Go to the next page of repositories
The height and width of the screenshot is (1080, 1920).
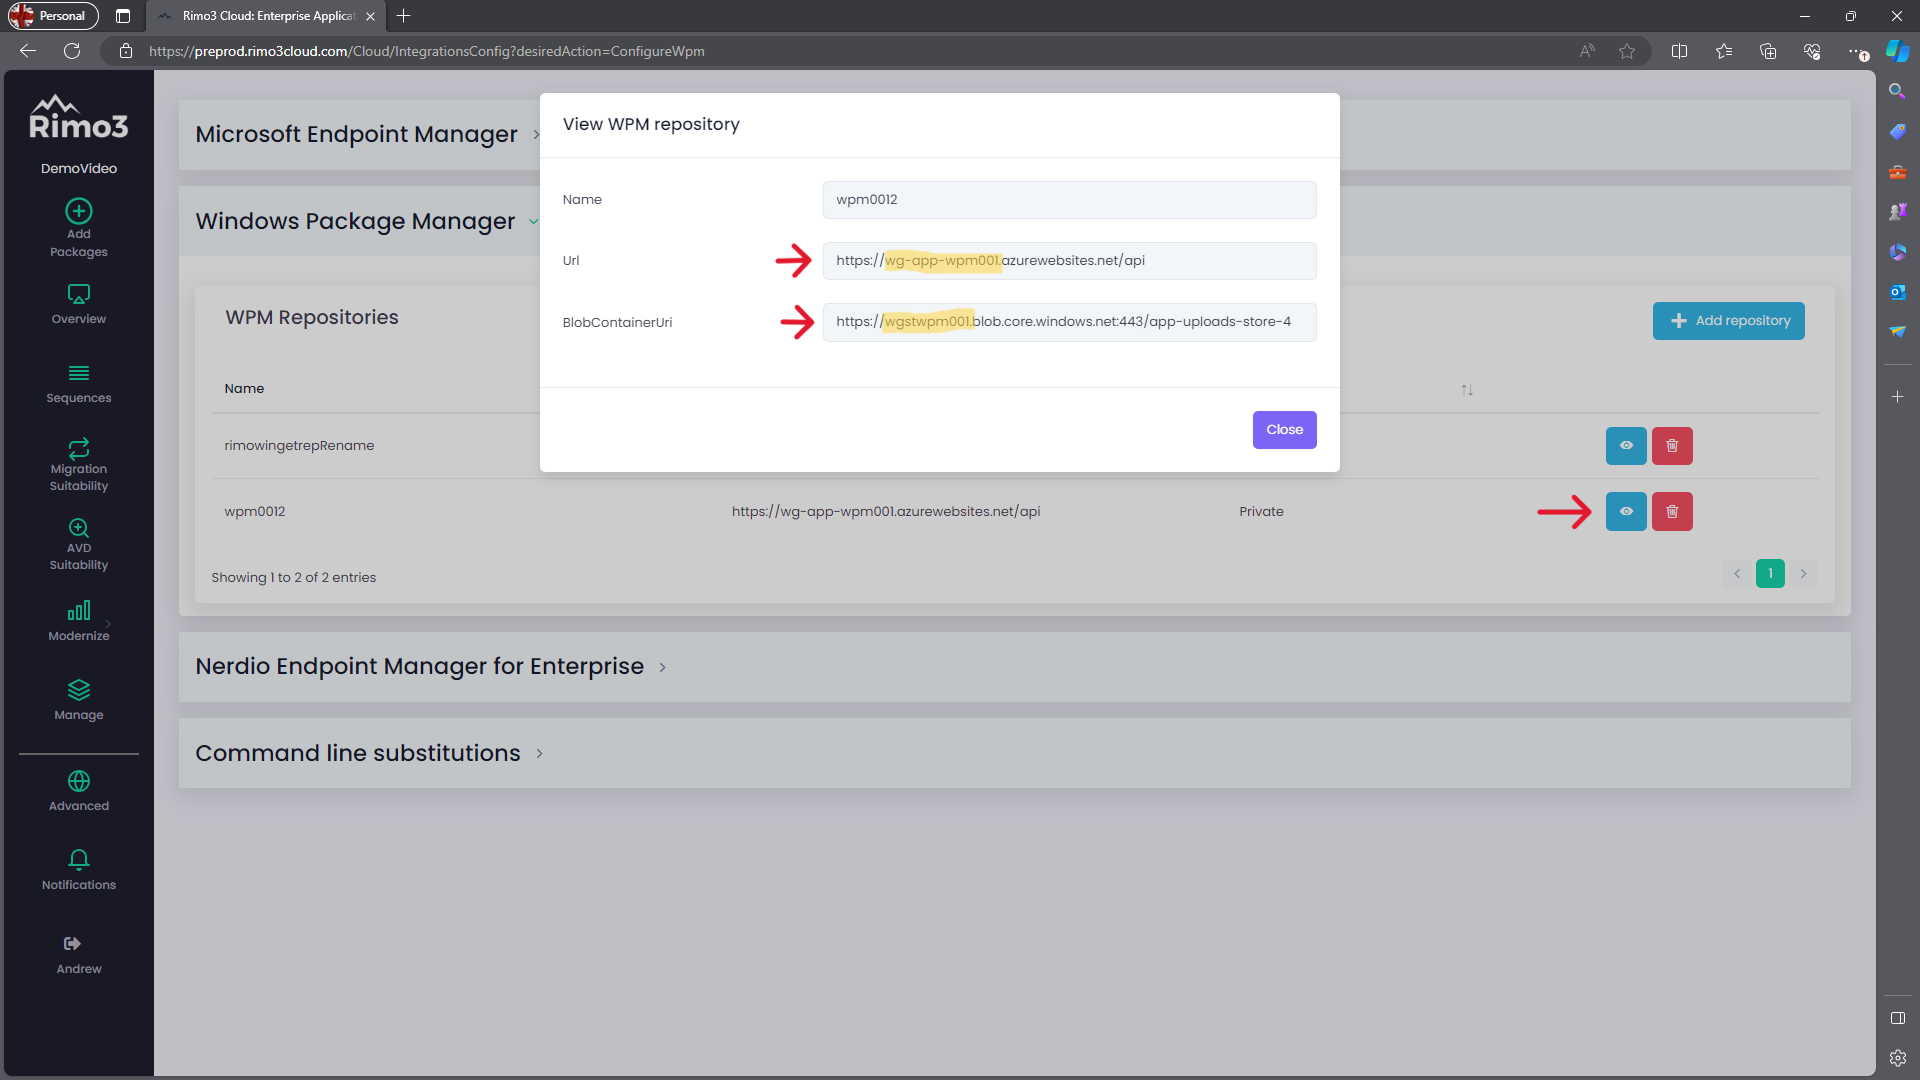click(x=1804, y=574)
